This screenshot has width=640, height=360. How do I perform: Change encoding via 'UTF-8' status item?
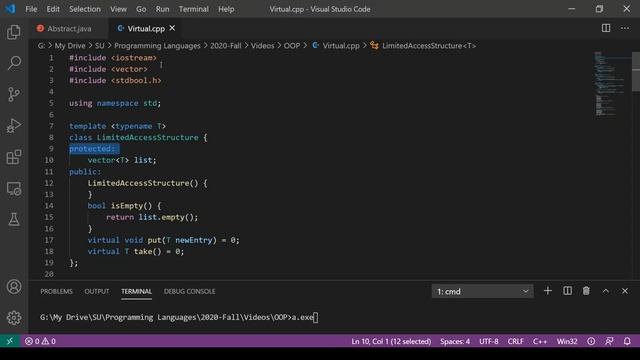pyautogui.click(x=489, y=341)
